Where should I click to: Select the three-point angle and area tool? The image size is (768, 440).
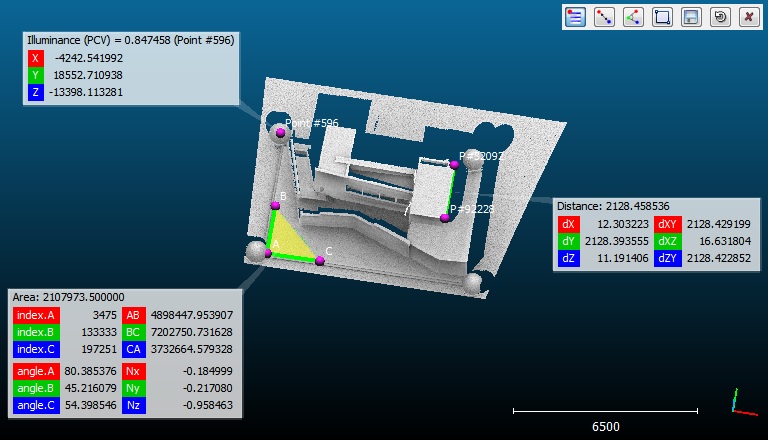coord(633,17)
